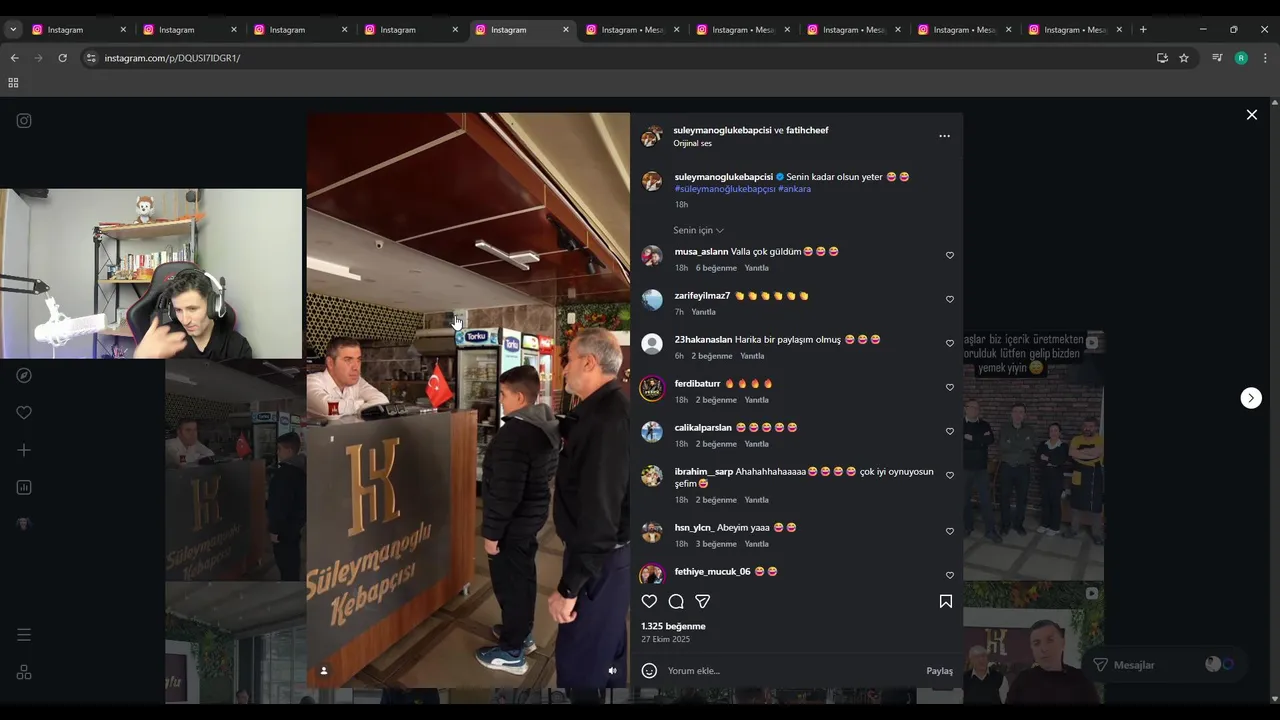Like musa_aslann's comment
Viewport: 1280px width, 720px height.
[950, 255]
